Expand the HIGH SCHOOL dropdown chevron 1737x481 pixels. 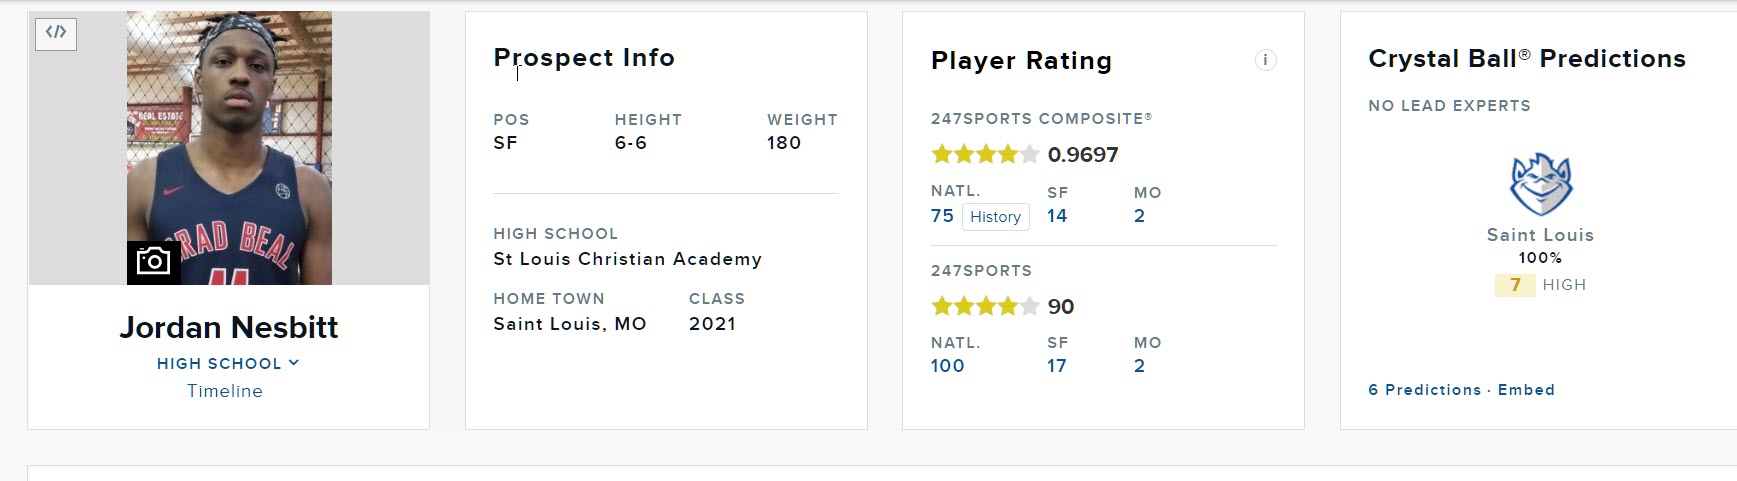pos(294,363)
